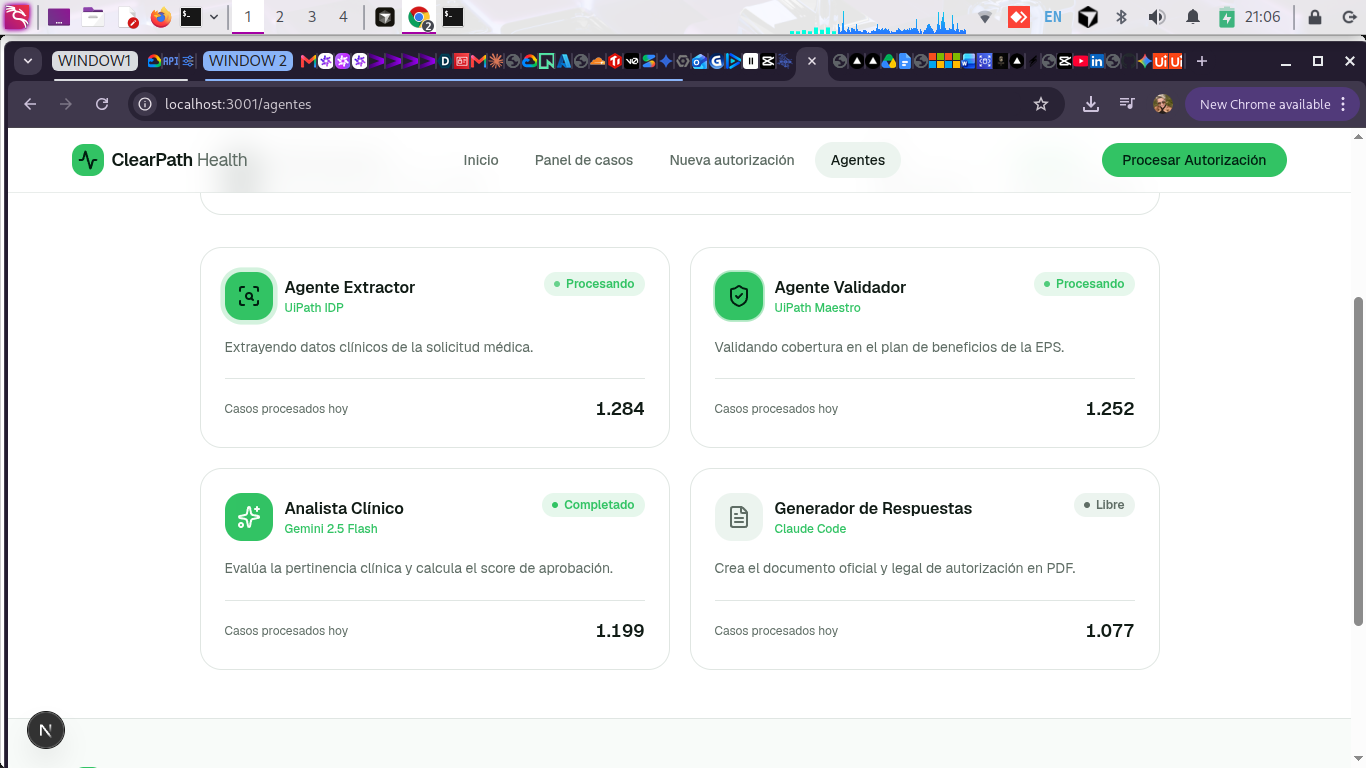Switch to the LinkedIn browser tab
The width and height of the screenshot is (1366, 768).
coord(1097,61)
